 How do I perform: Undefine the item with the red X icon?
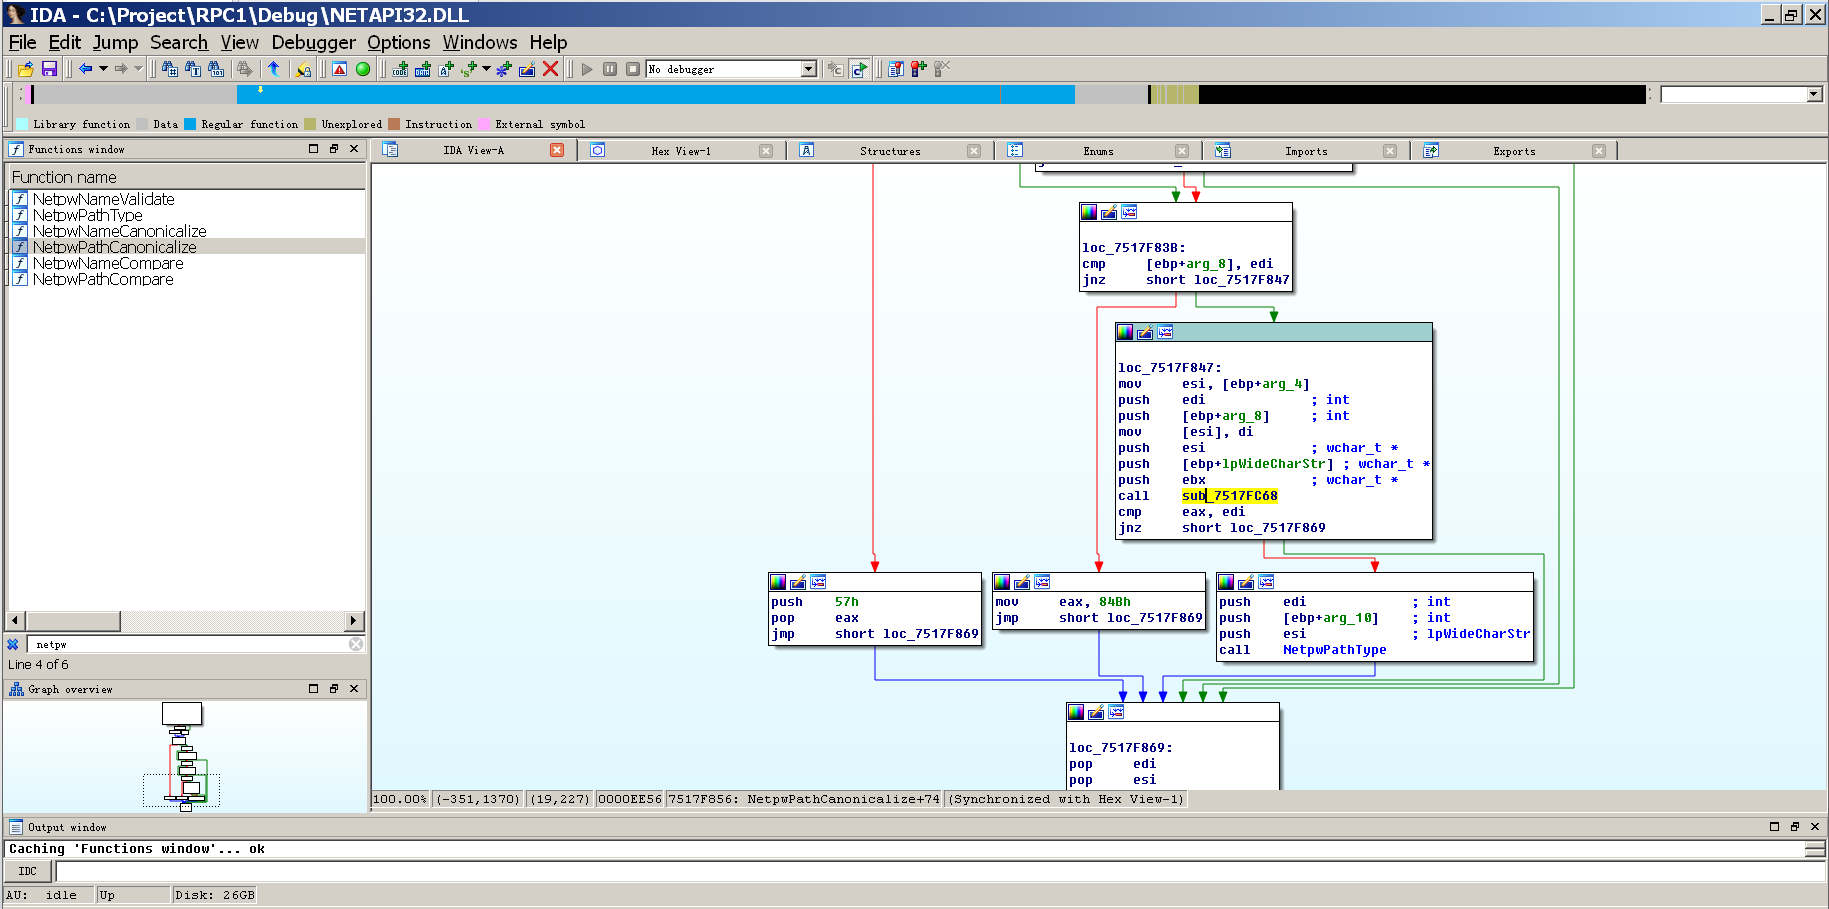tap(550, 68)
